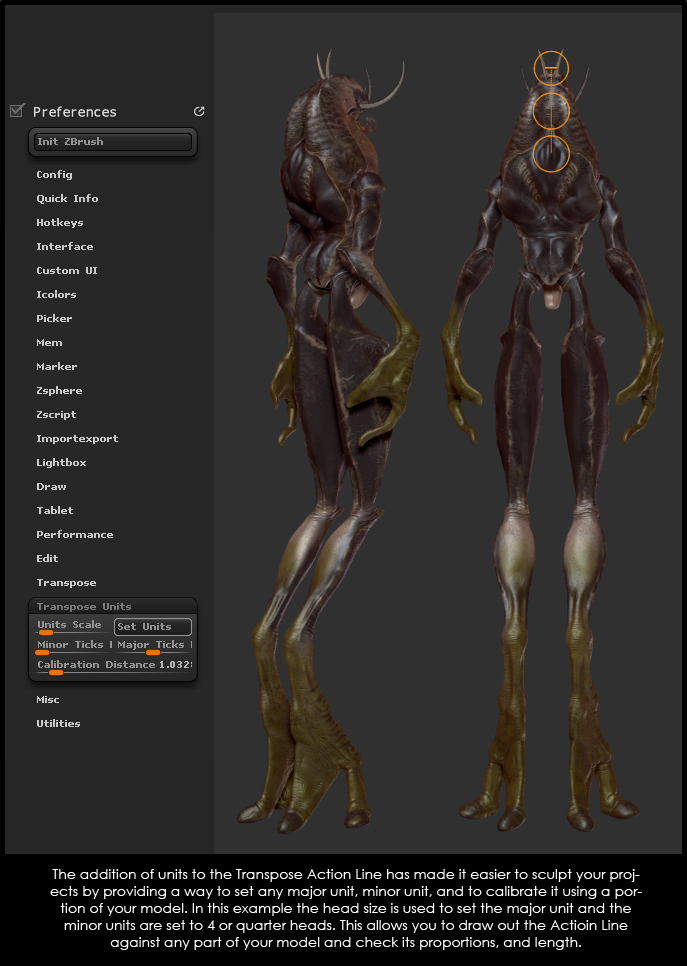Open the Marker preferences
Image resolution: width=687 pixels, height=966 pixels.
tap(57, 367)
